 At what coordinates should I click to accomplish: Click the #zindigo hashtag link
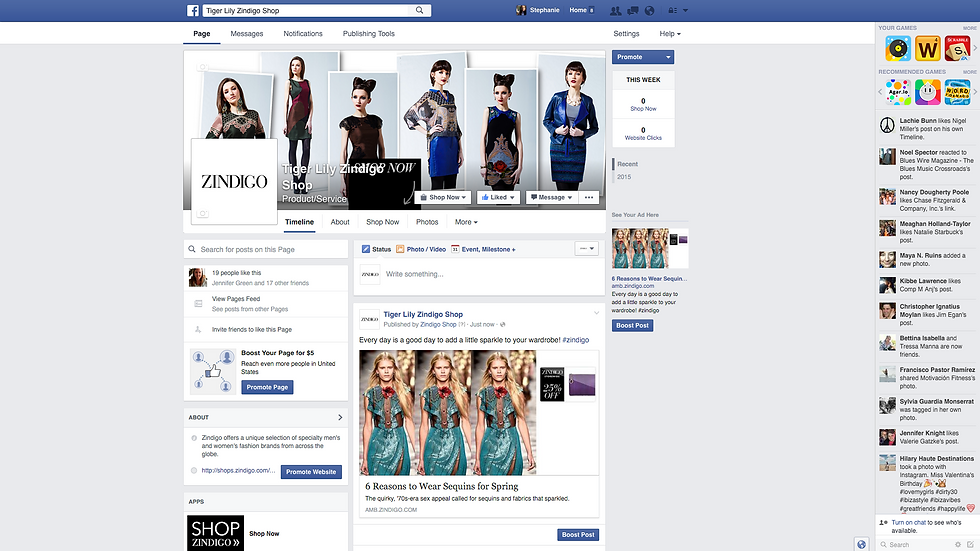pyautogui.click(x=575, y=340)
